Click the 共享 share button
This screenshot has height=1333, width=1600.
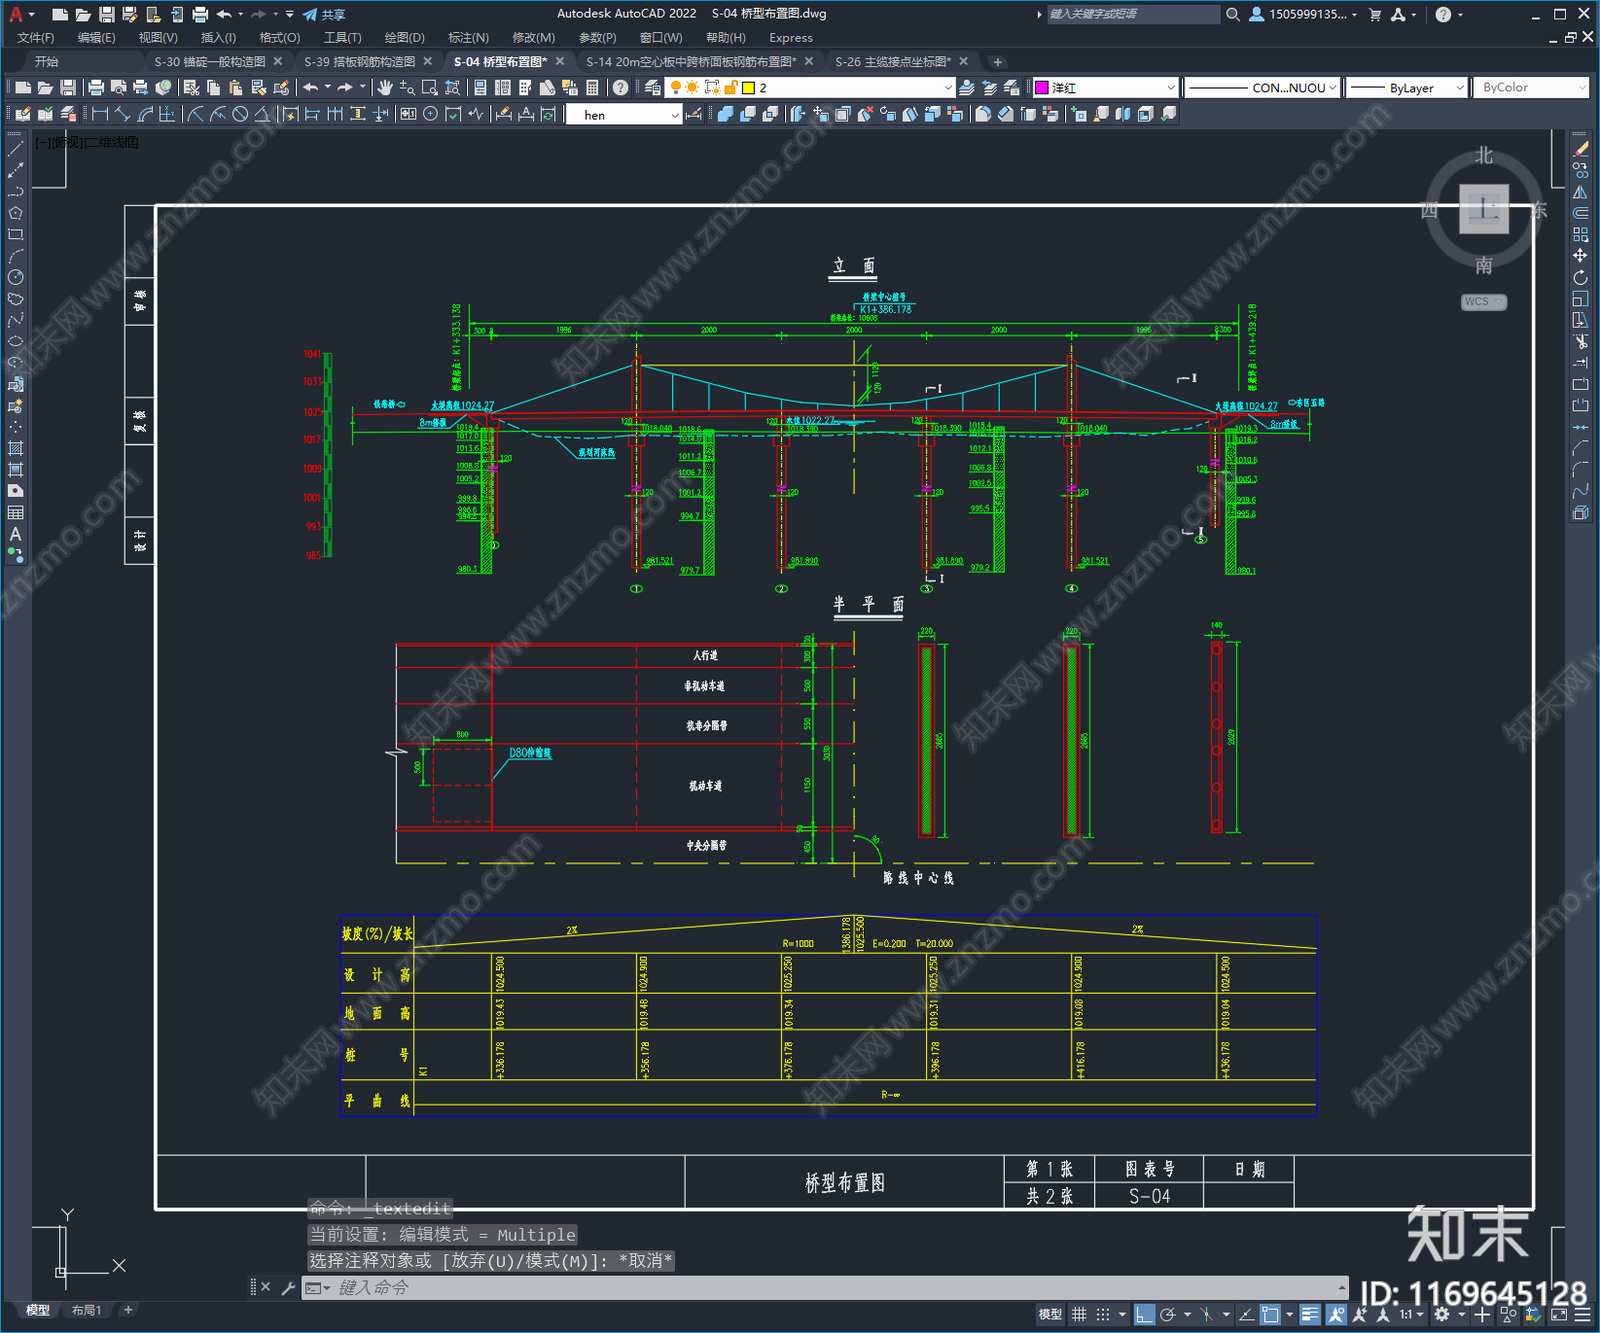324,14
